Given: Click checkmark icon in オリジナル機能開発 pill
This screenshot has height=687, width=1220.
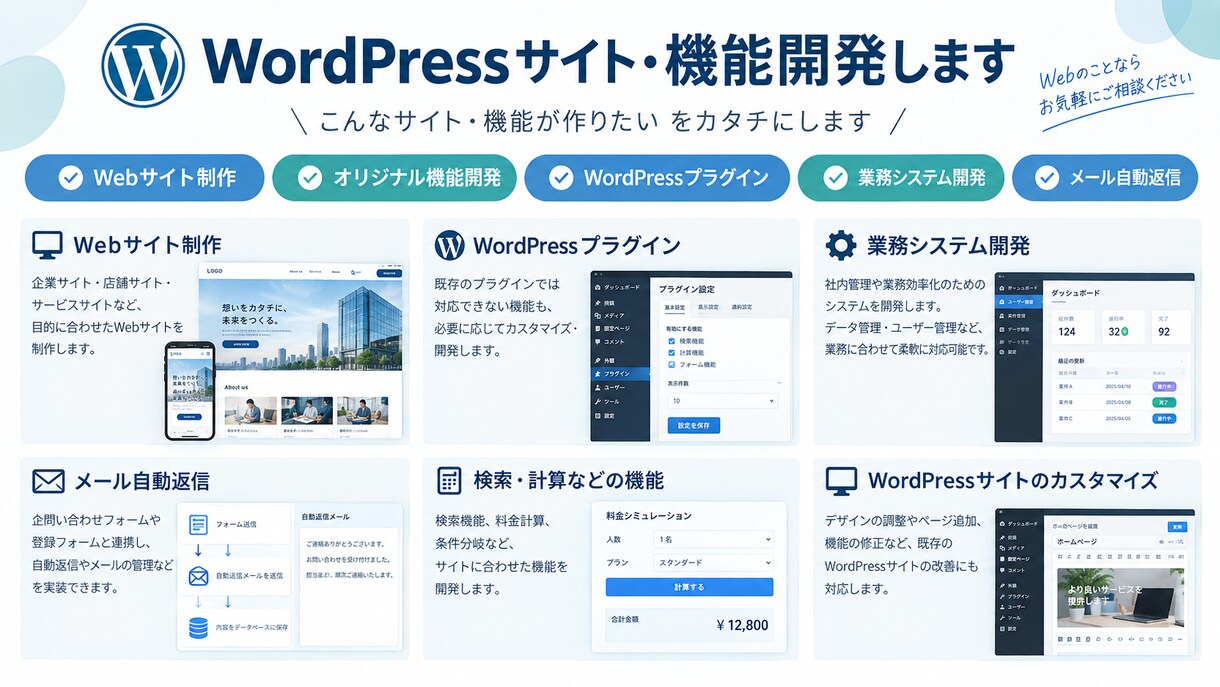Looking at the screenshot, I should [310, 178].
